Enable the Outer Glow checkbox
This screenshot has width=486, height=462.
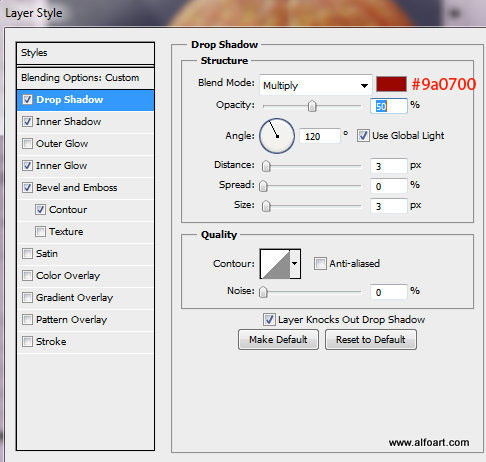[x=27, y=144]
